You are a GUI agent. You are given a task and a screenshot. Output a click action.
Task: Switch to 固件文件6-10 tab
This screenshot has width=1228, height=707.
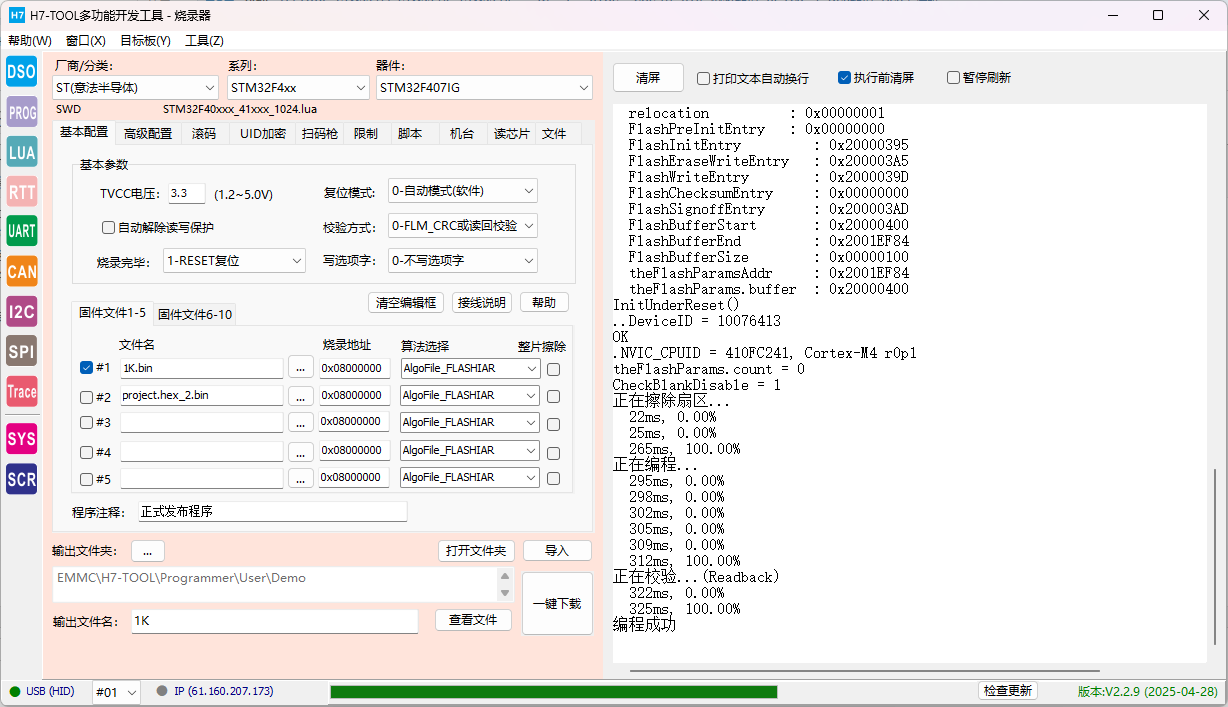195,315
